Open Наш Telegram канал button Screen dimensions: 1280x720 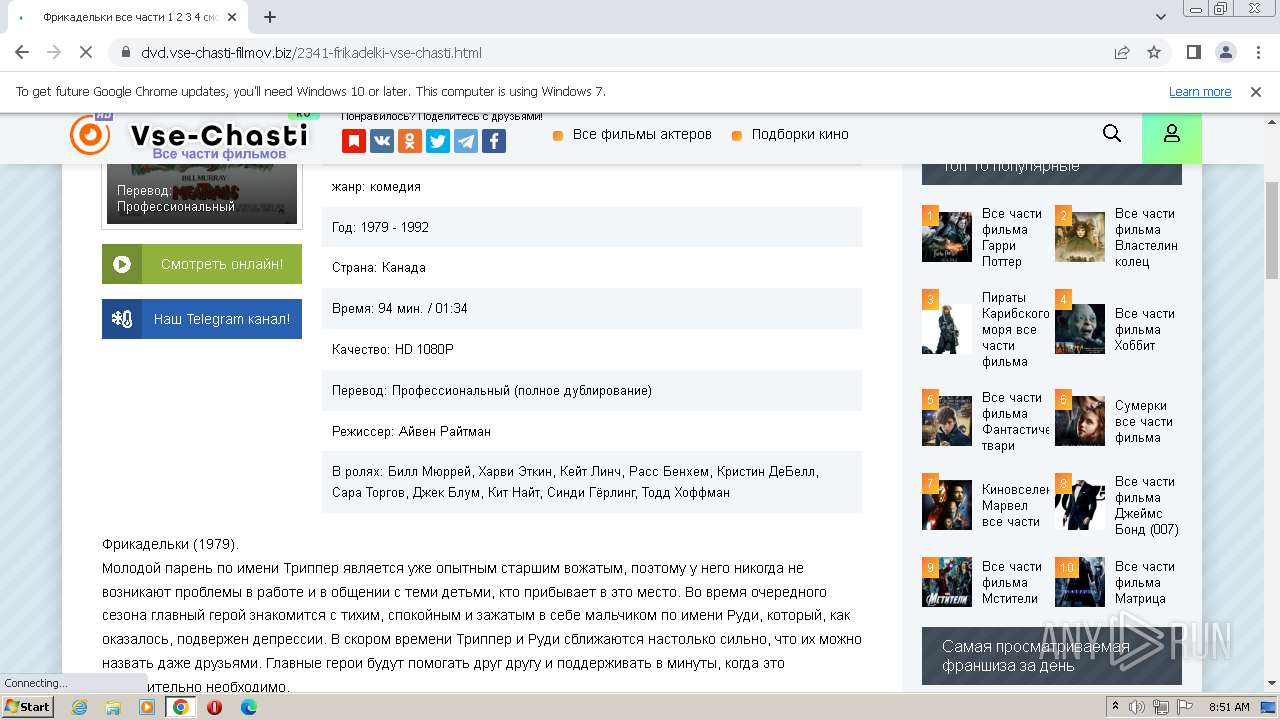(x=202, y=319)
